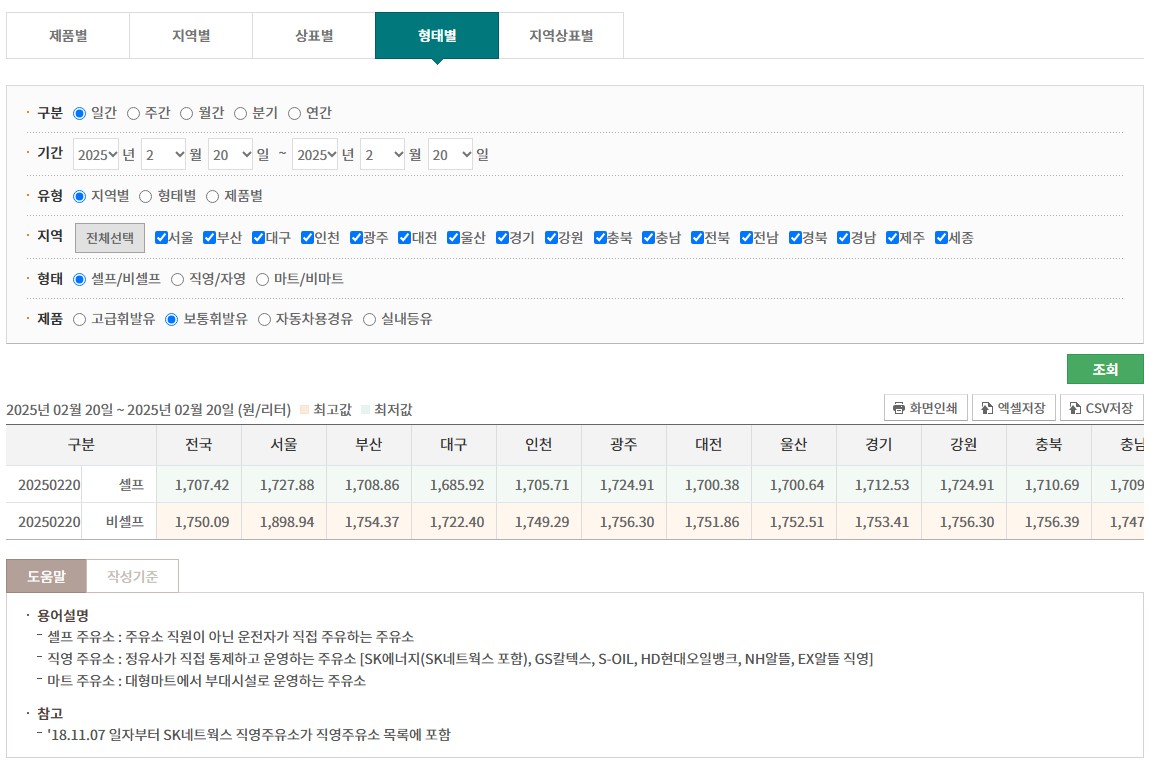Viewport: 1158px width, 773px height.
Task: Select 보통휘발유 product option
Action: [x=171, y=320]
